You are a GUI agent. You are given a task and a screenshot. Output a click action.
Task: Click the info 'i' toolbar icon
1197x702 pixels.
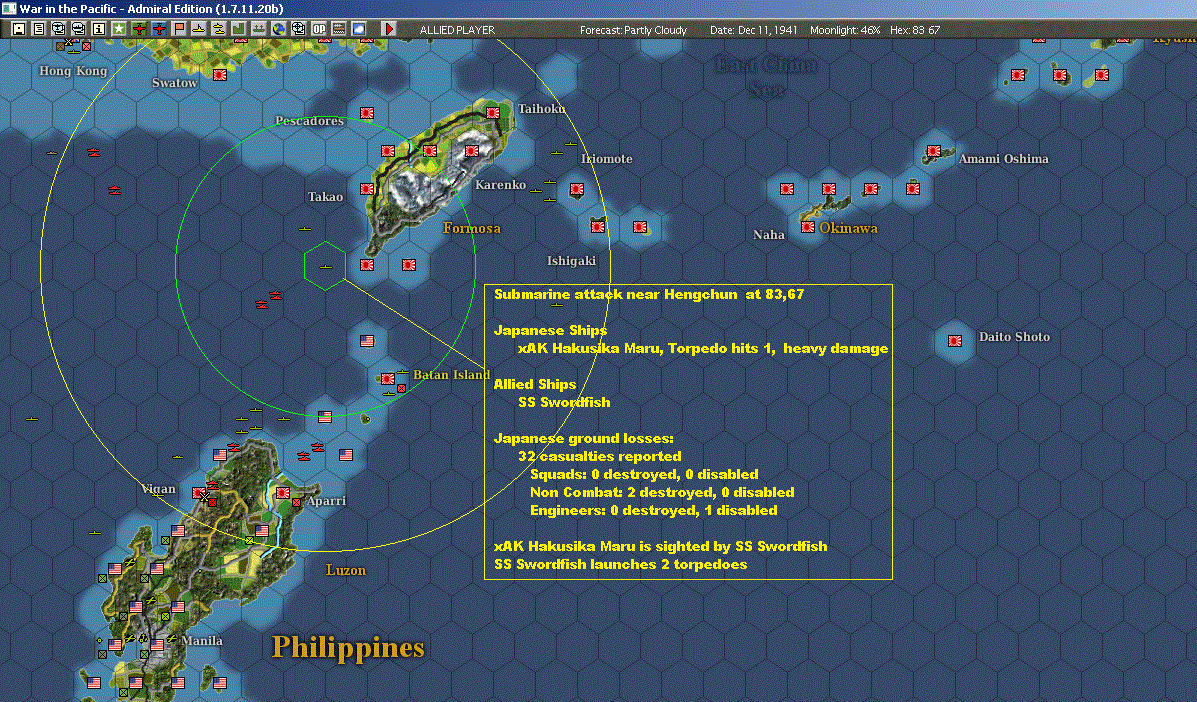98,29
